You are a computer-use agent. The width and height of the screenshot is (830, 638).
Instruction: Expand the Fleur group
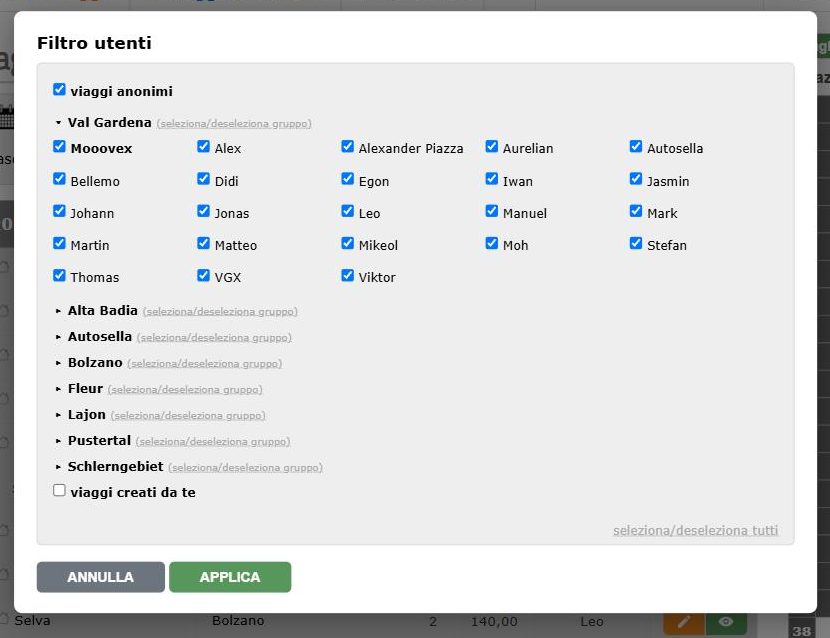pyautogui.click(x=58, y=389)
